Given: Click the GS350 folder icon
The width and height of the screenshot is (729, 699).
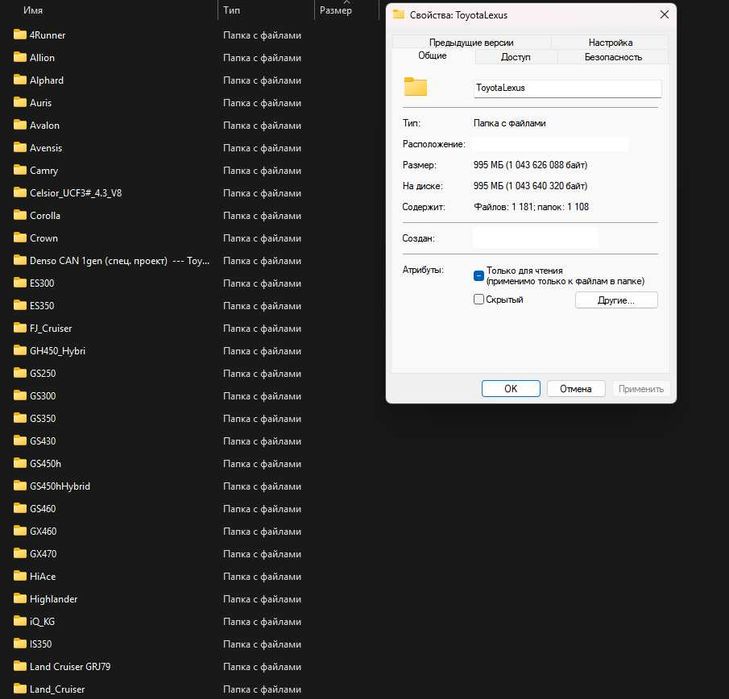Looking at the screenshot, I should tap(20, 418).
